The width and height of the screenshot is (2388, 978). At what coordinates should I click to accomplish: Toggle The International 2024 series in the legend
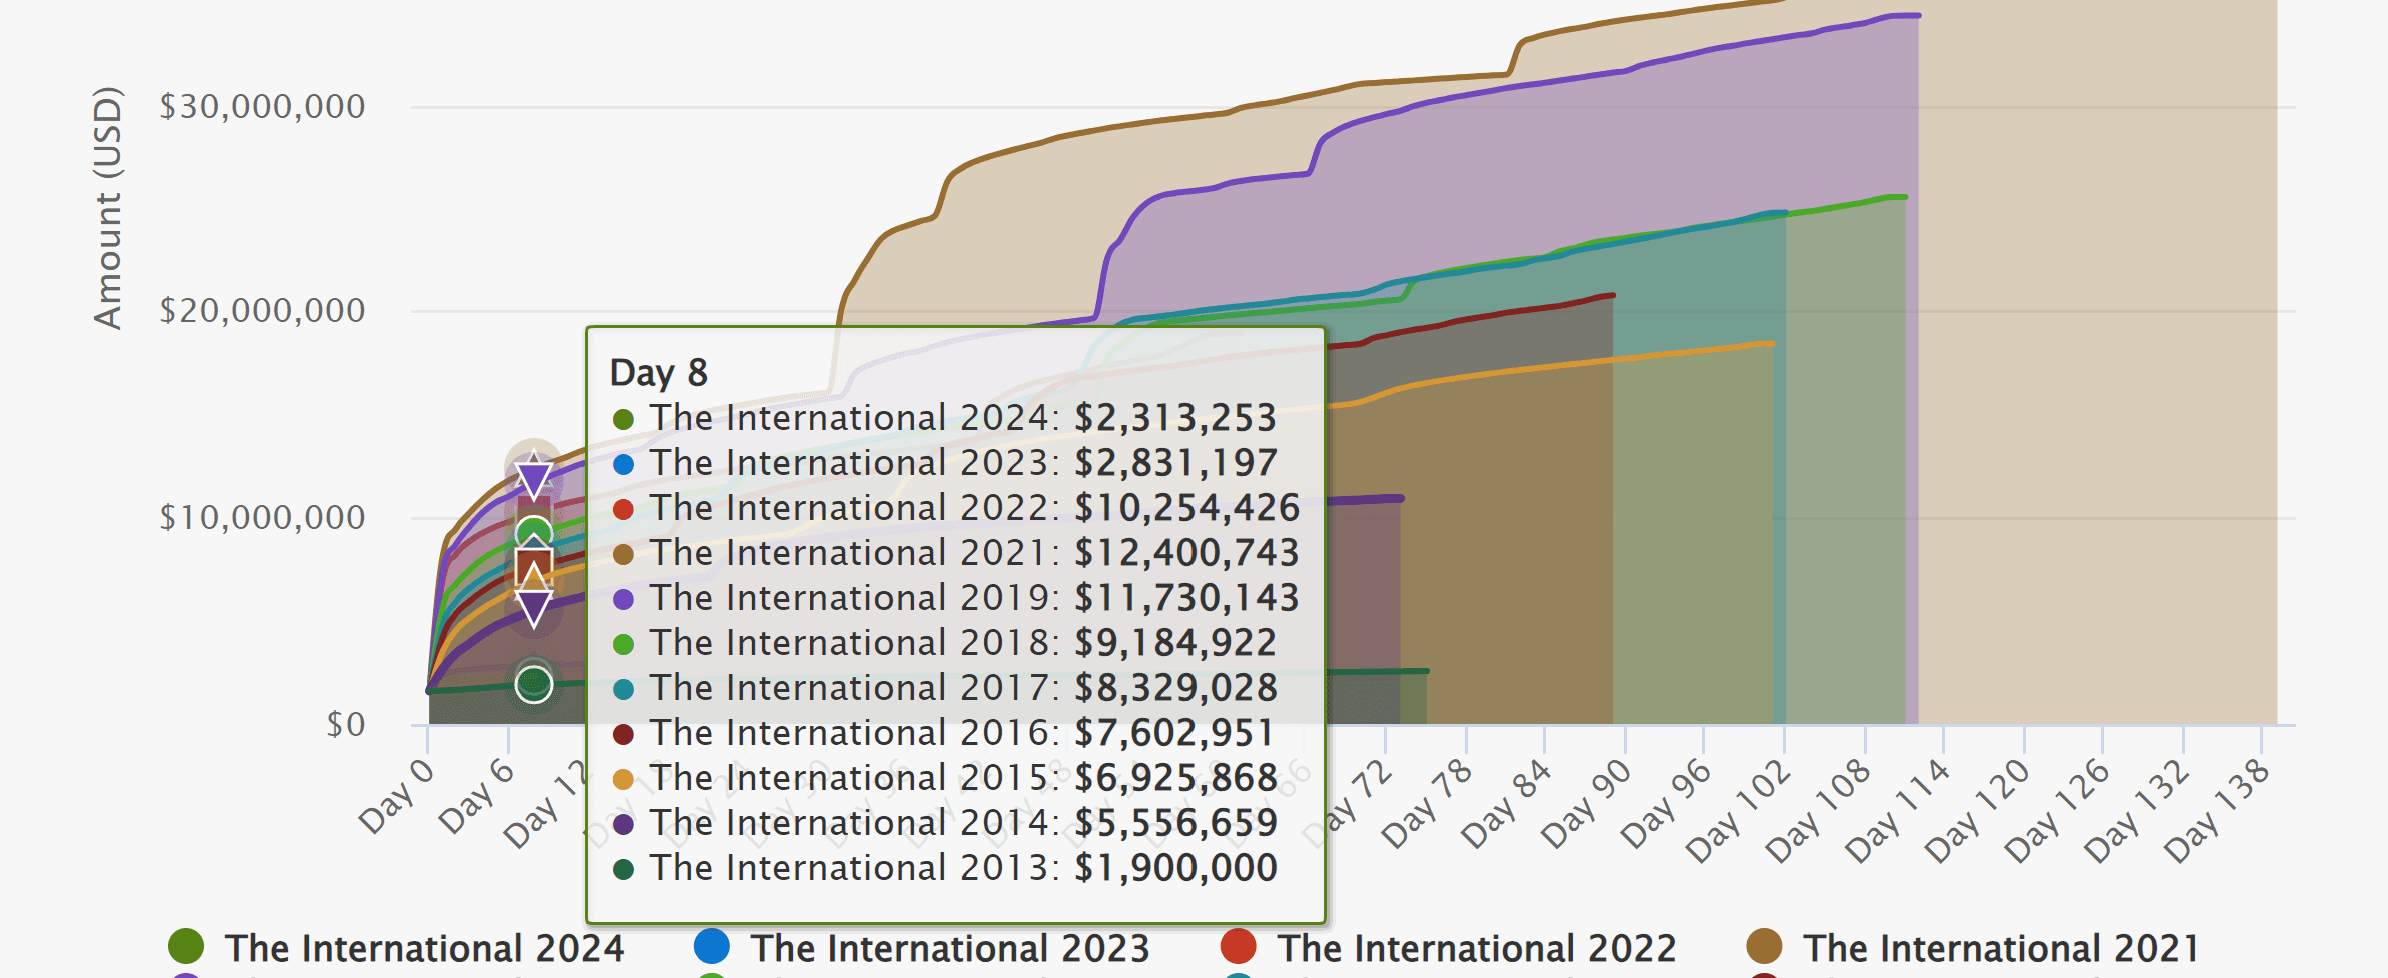[188, 946]
